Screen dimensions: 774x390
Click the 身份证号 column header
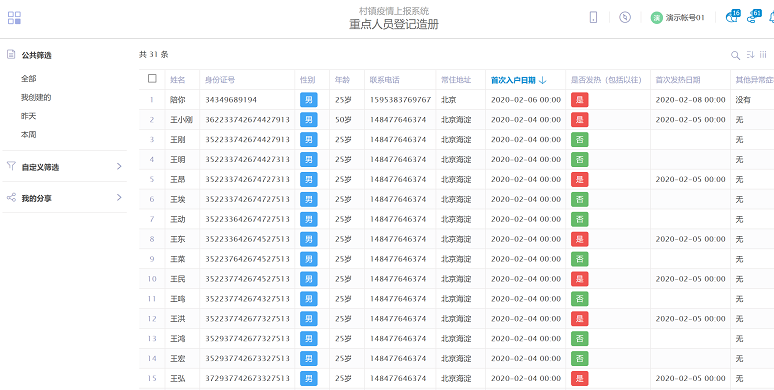tap(220, 80)
